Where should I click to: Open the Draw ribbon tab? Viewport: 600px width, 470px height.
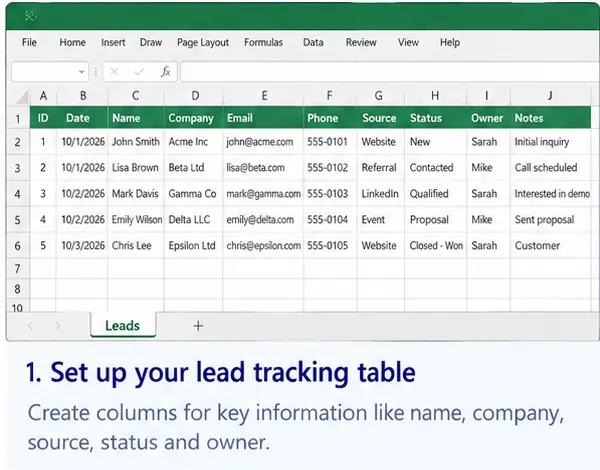tap(151, 42)
